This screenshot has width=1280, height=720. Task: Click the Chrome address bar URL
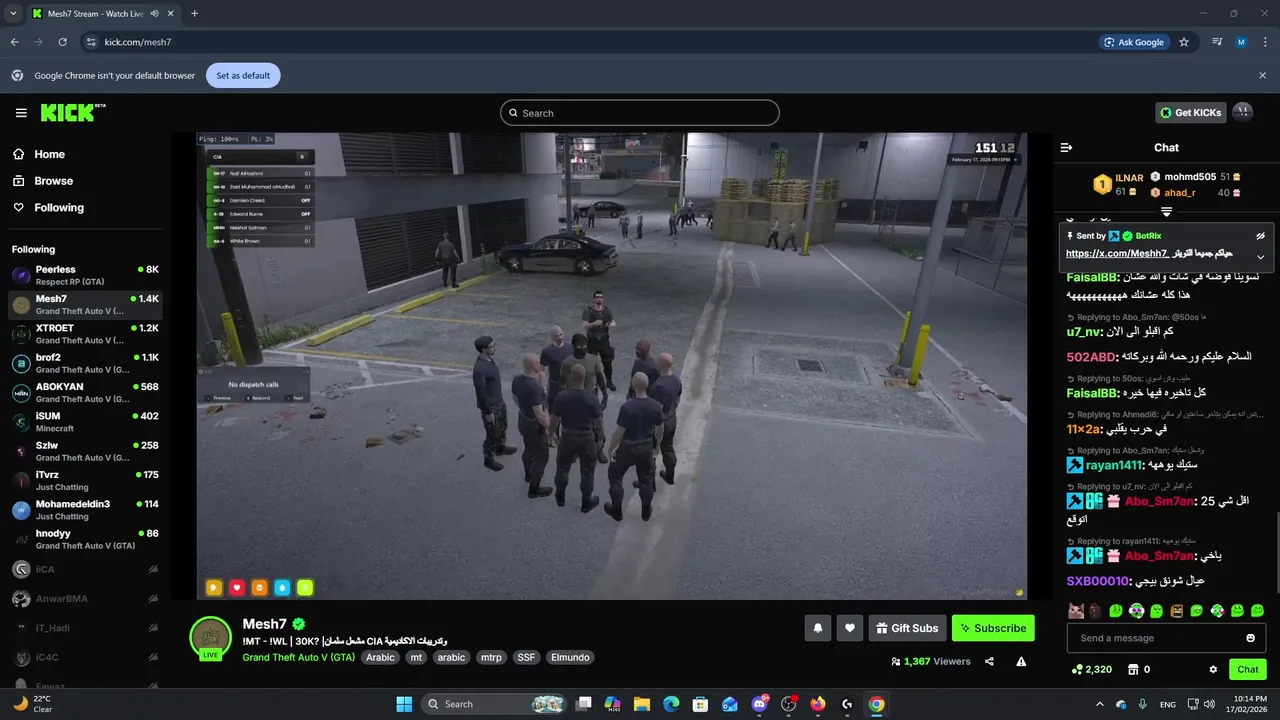click(x=138, y=42)
